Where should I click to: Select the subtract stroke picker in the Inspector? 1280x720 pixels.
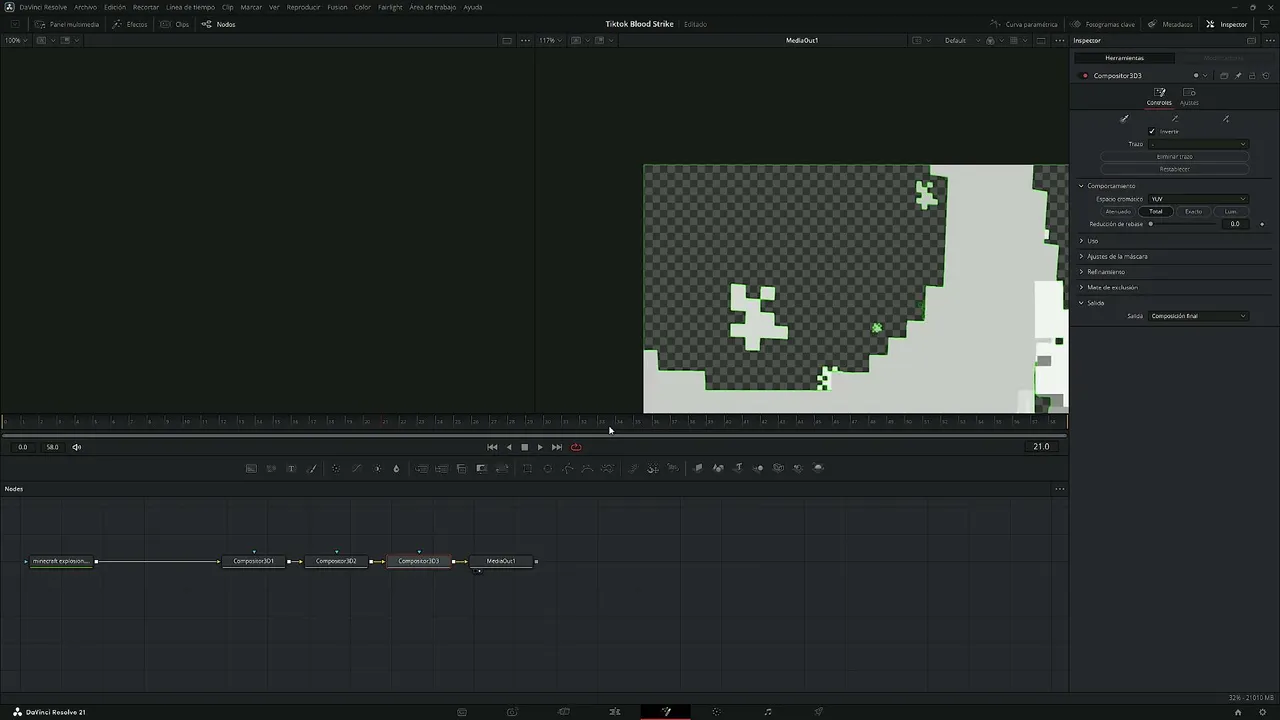(x=1175, y=119)
